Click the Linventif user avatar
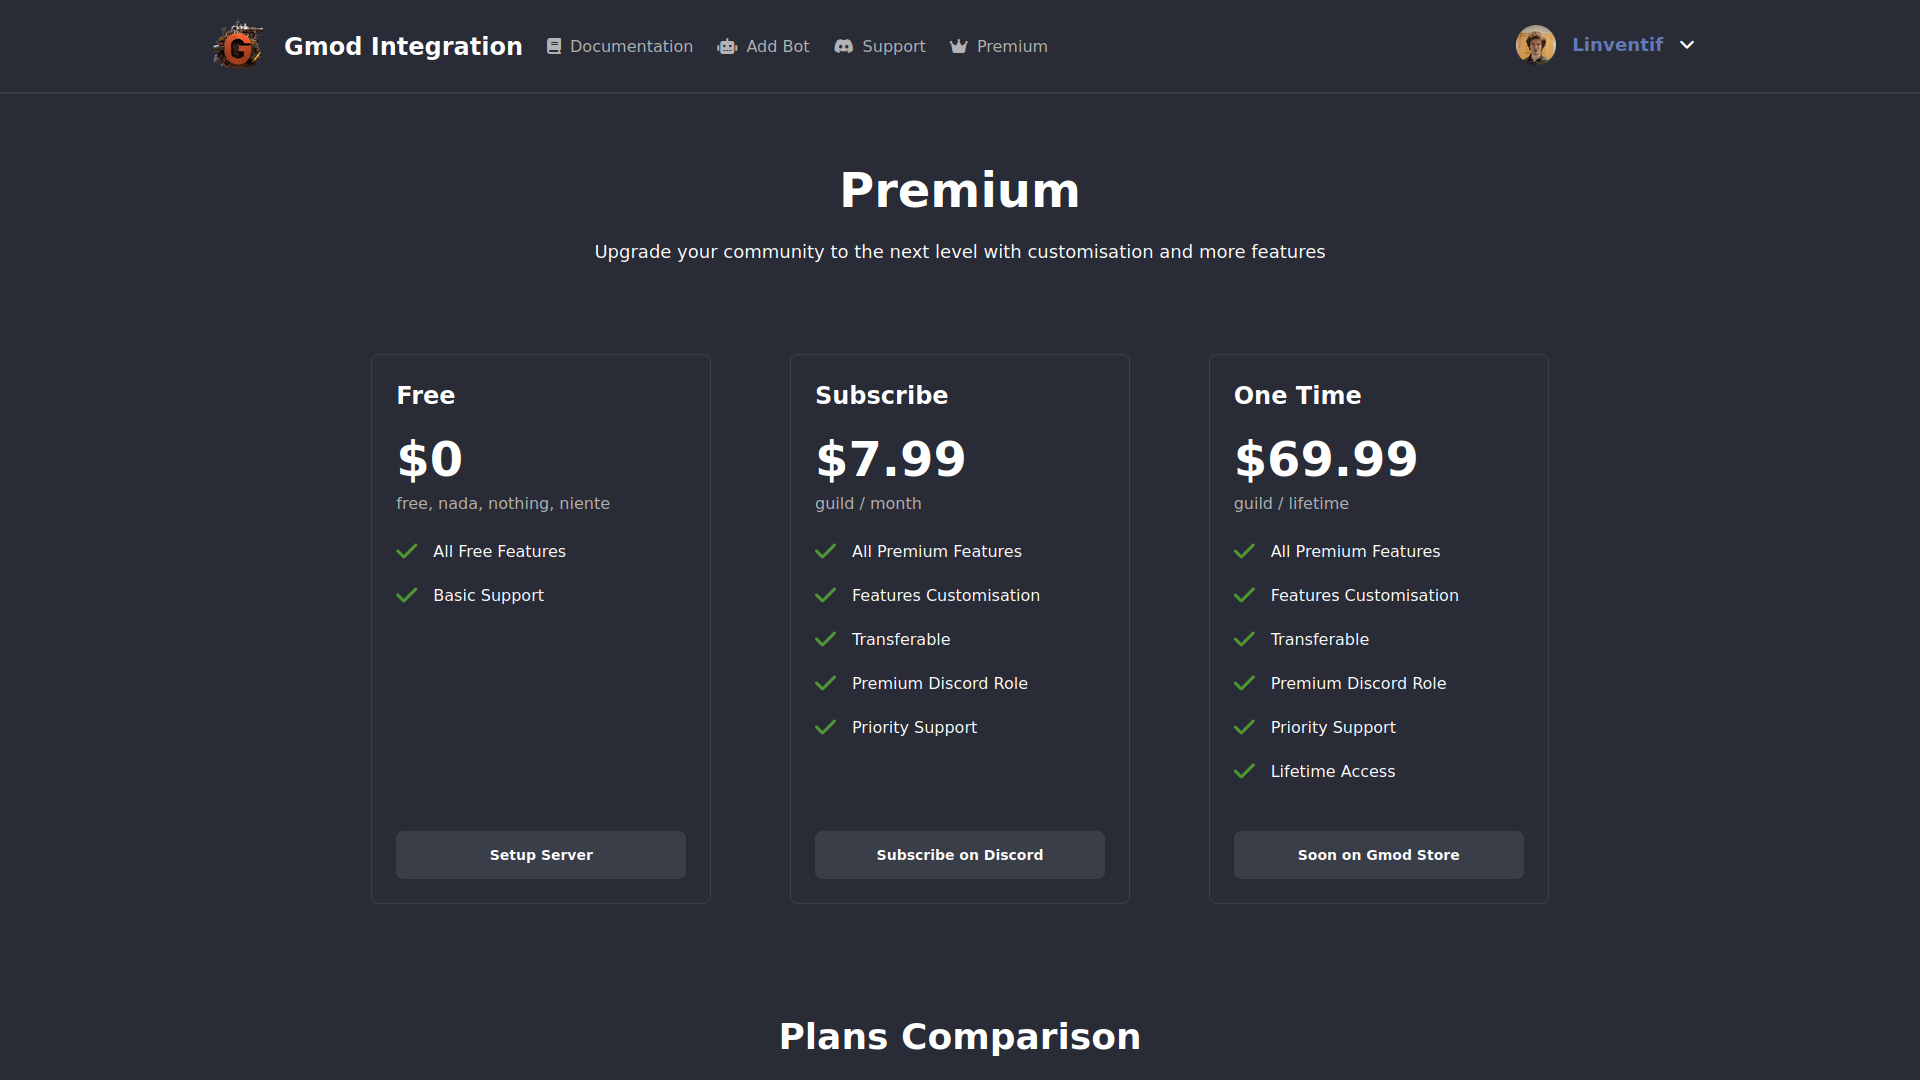This screenshot has width=1920, height=1080. (1535, 45)
